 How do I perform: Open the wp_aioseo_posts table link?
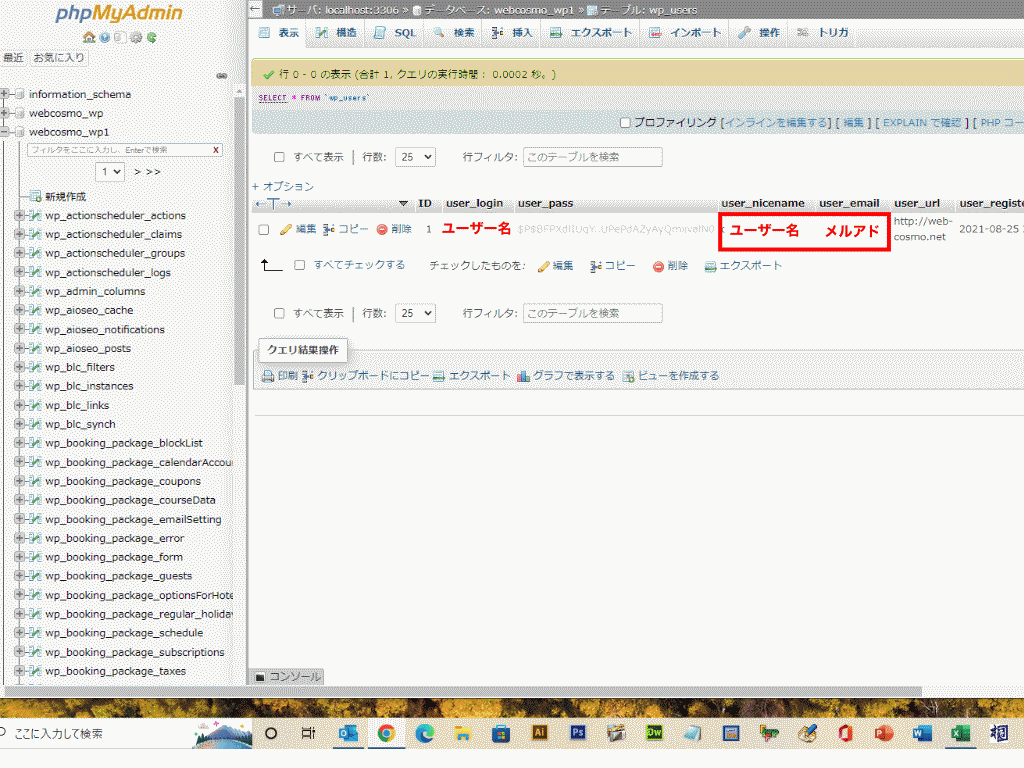click(x=88, y=348)
